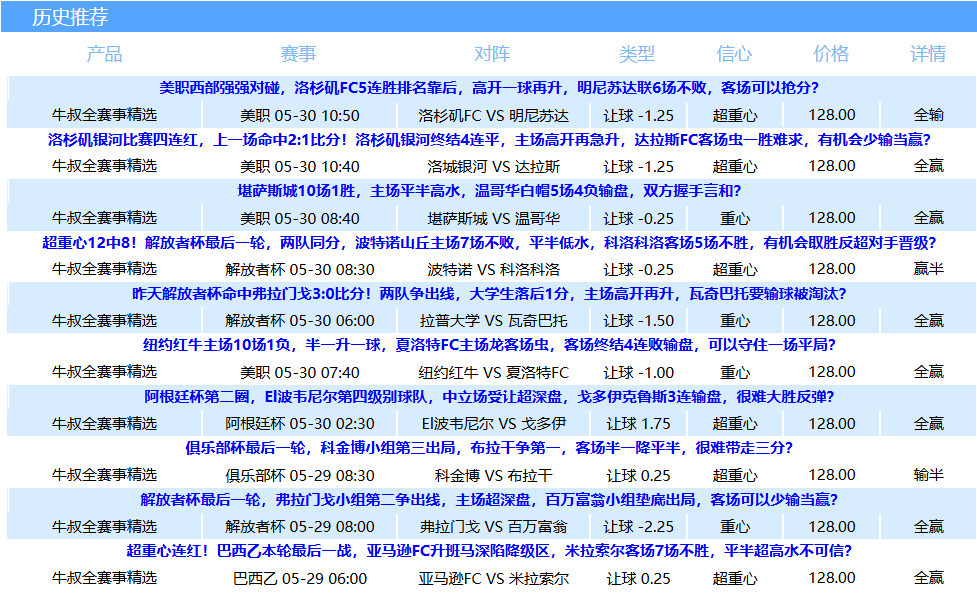Click event cell 美职 05-30 08:40
The height and width of the screenshot is (593, 977).
[300, 218]
